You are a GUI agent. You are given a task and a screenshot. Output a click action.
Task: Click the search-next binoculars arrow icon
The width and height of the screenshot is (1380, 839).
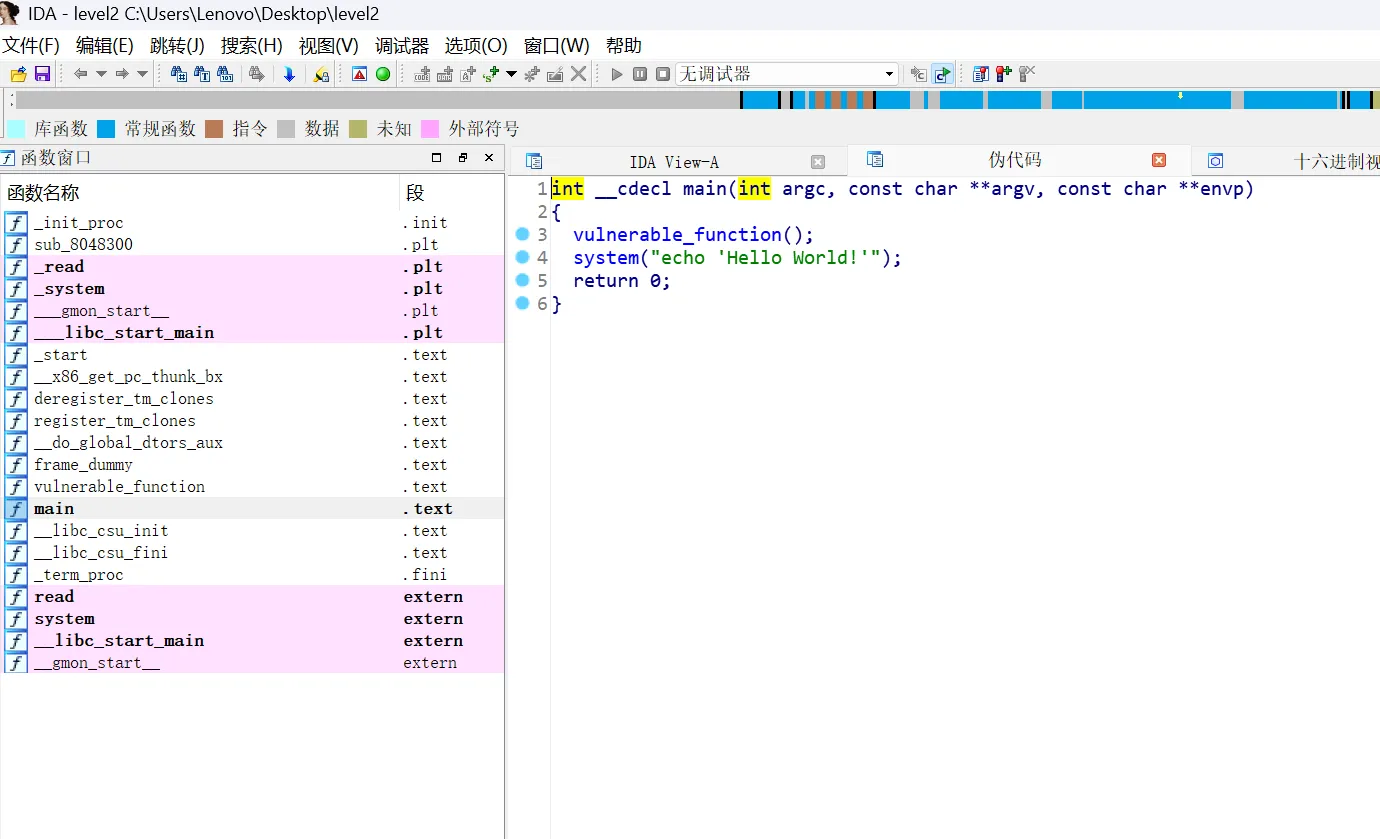click(x=257, y=74)
